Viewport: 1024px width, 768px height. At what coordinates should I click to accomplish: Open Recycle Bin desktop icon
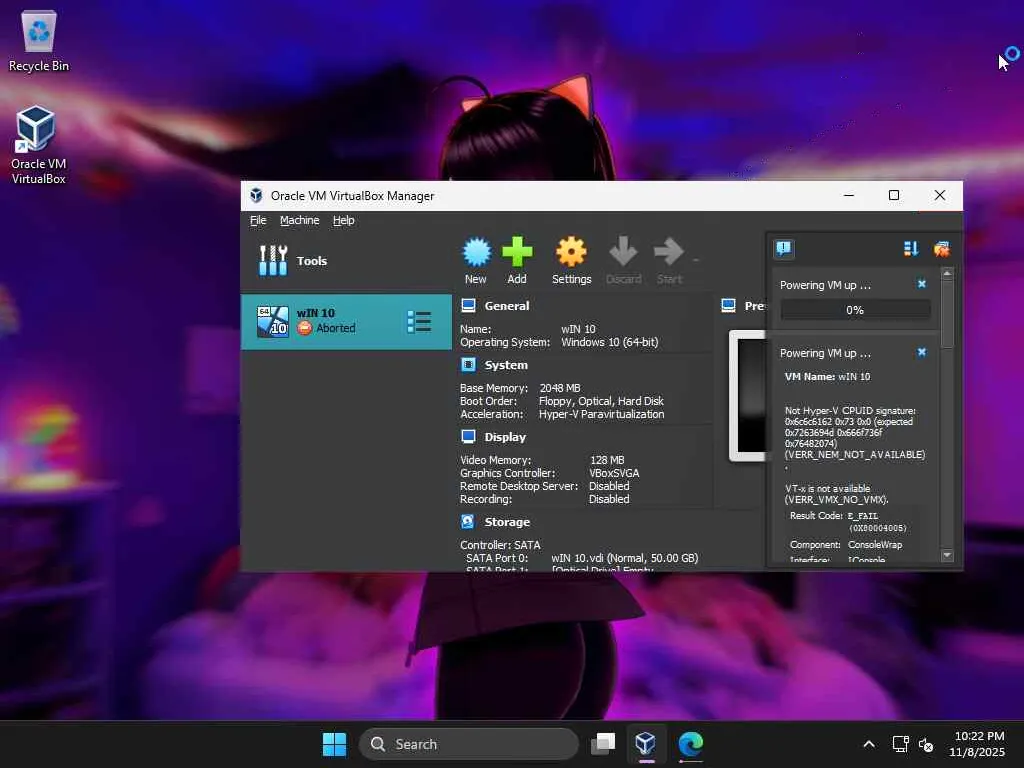coord(39,40)
